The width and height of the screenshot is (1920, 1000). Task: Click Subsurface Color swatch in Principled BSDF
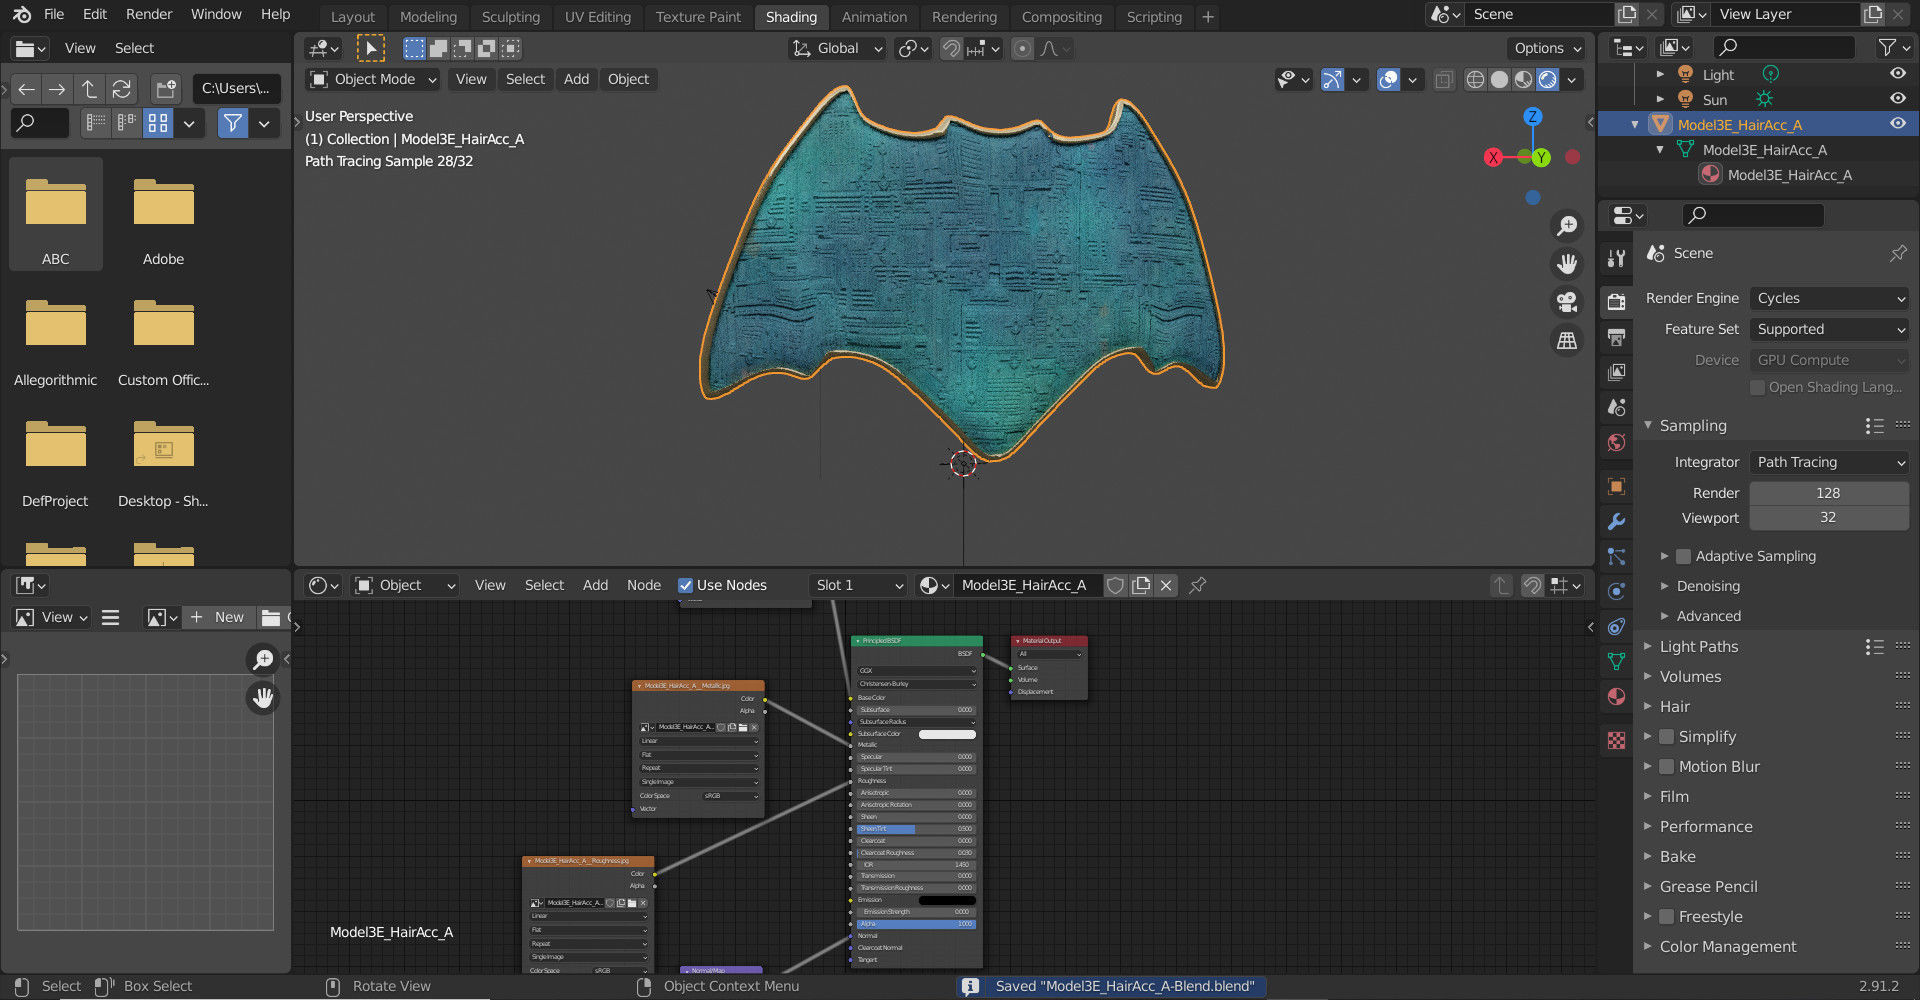(947, 734)
